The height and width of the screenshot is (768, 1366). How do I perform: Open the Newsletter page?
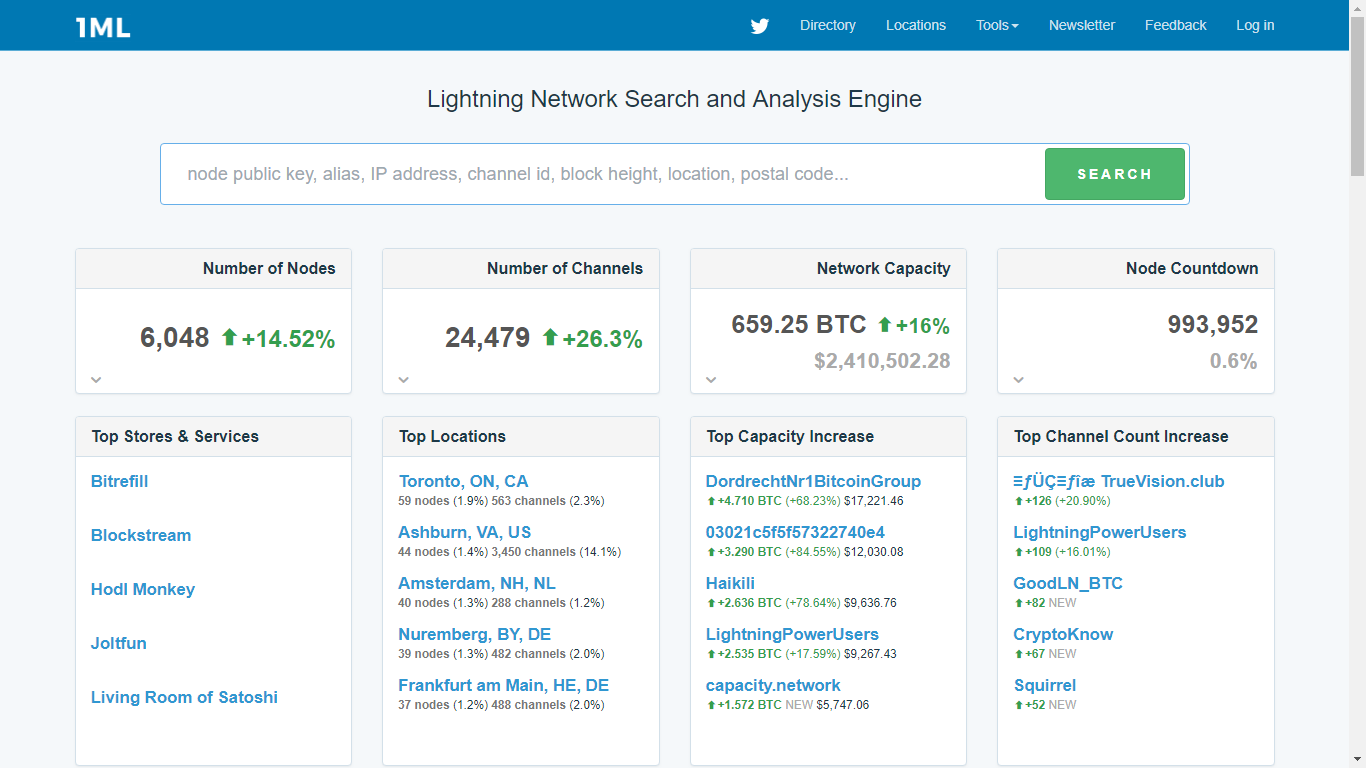(x=1081, y=25)
